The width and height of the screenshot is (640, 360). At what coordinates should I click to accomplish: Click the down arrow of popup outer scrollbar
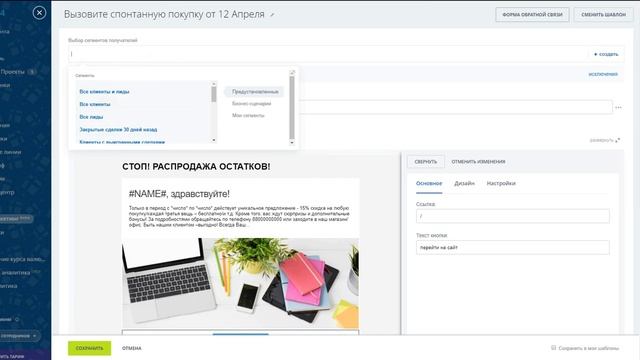(x=292, y=142)
